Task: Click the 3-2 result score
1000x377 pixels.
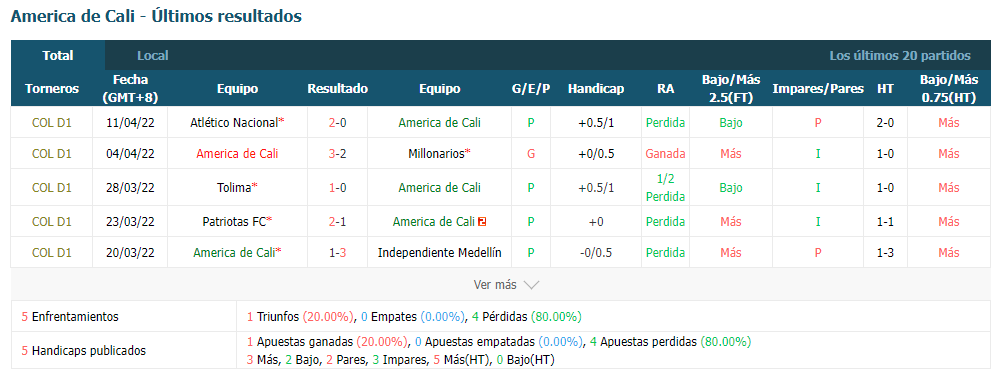Action: coord(337,154)
